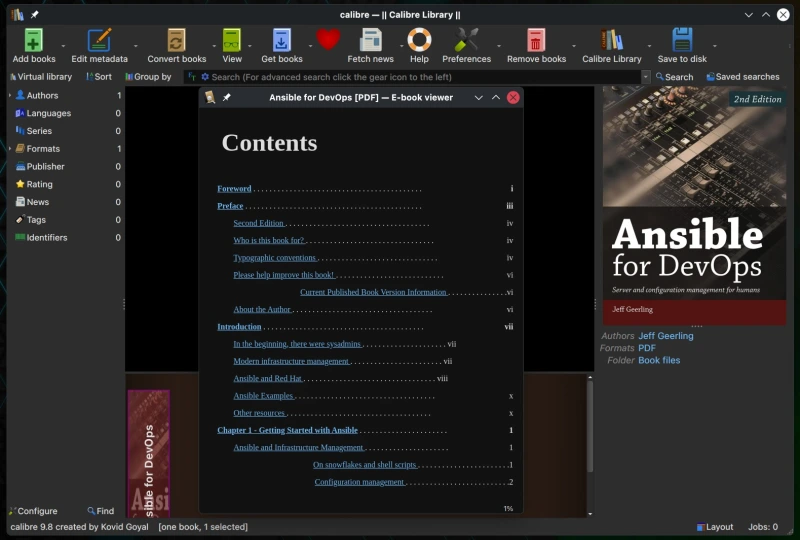Expand the Authors tree category

tap(10, 95)
